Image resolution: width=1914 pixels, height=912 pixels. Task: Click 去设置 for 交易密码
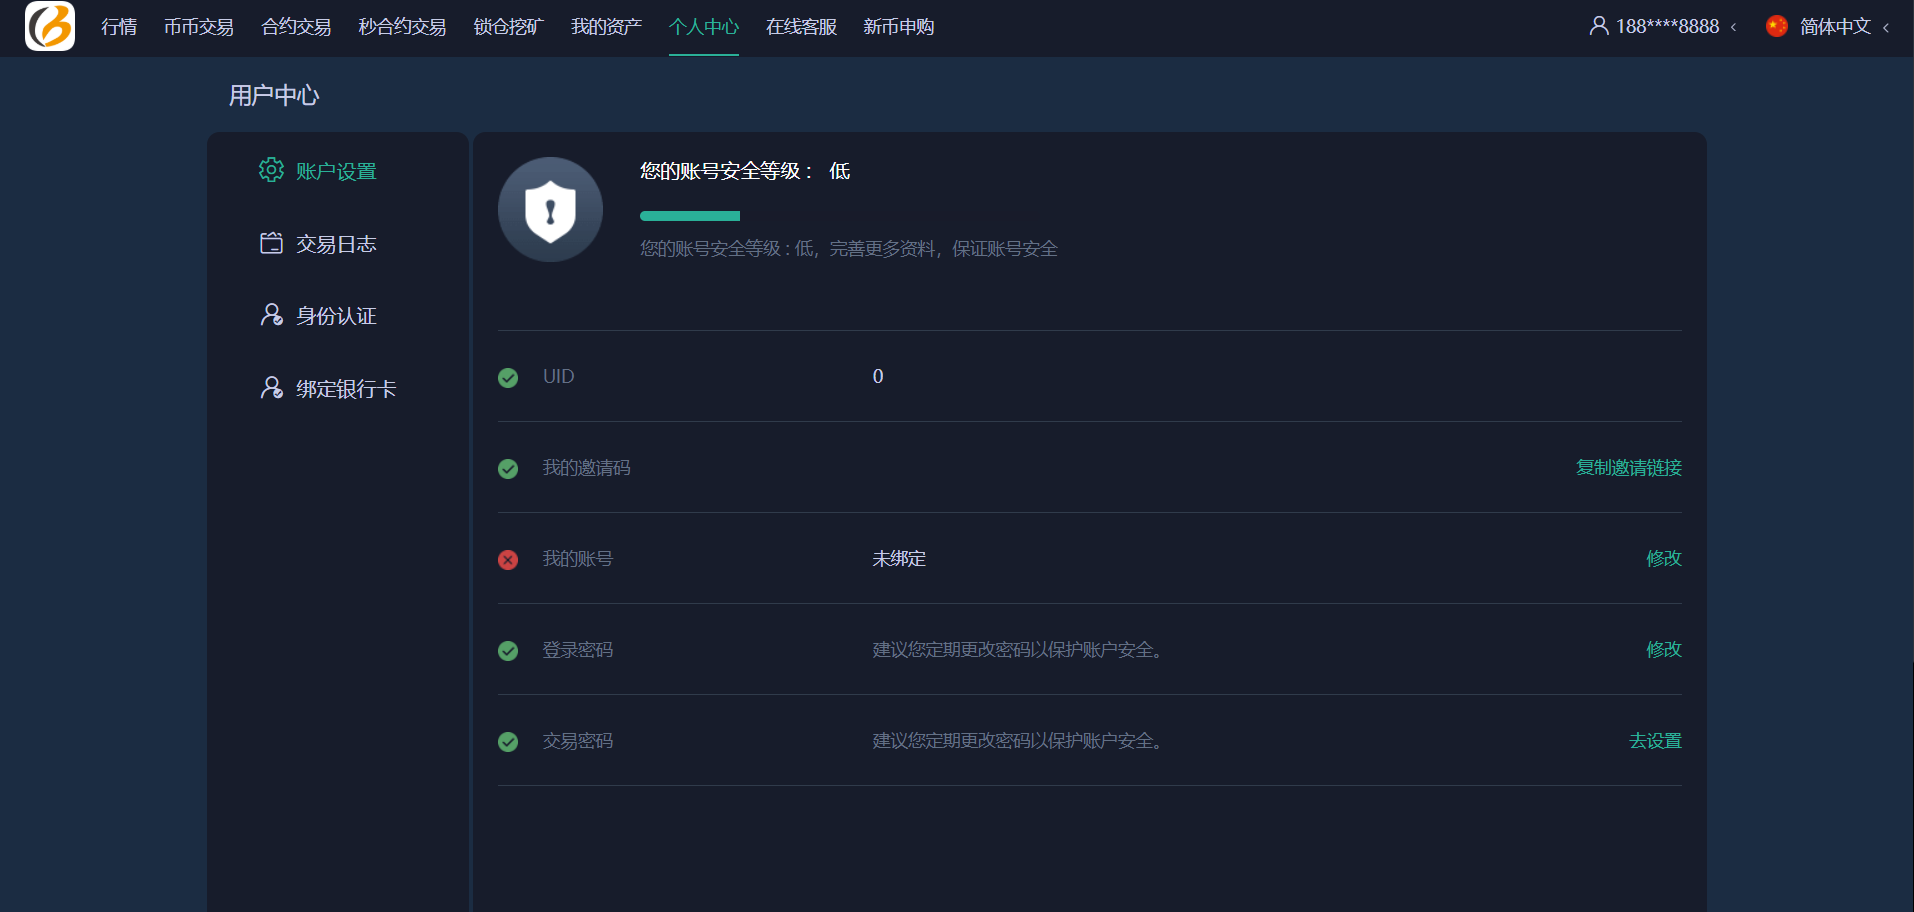coord(1655,741)
